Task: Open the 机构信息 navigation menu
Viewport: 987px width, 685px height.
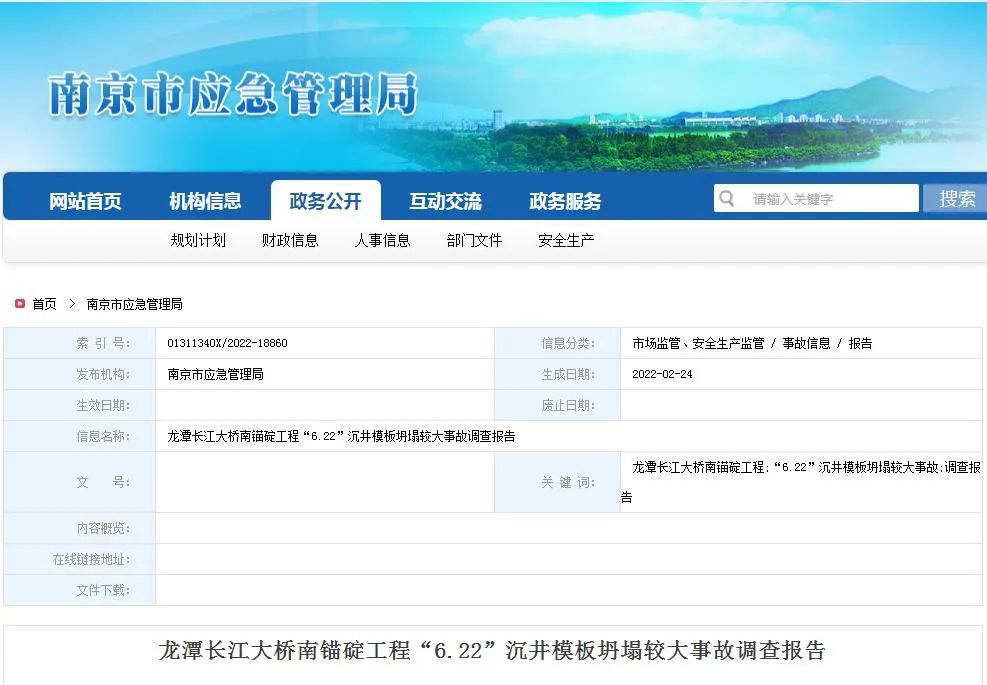Action: (207, 199)
